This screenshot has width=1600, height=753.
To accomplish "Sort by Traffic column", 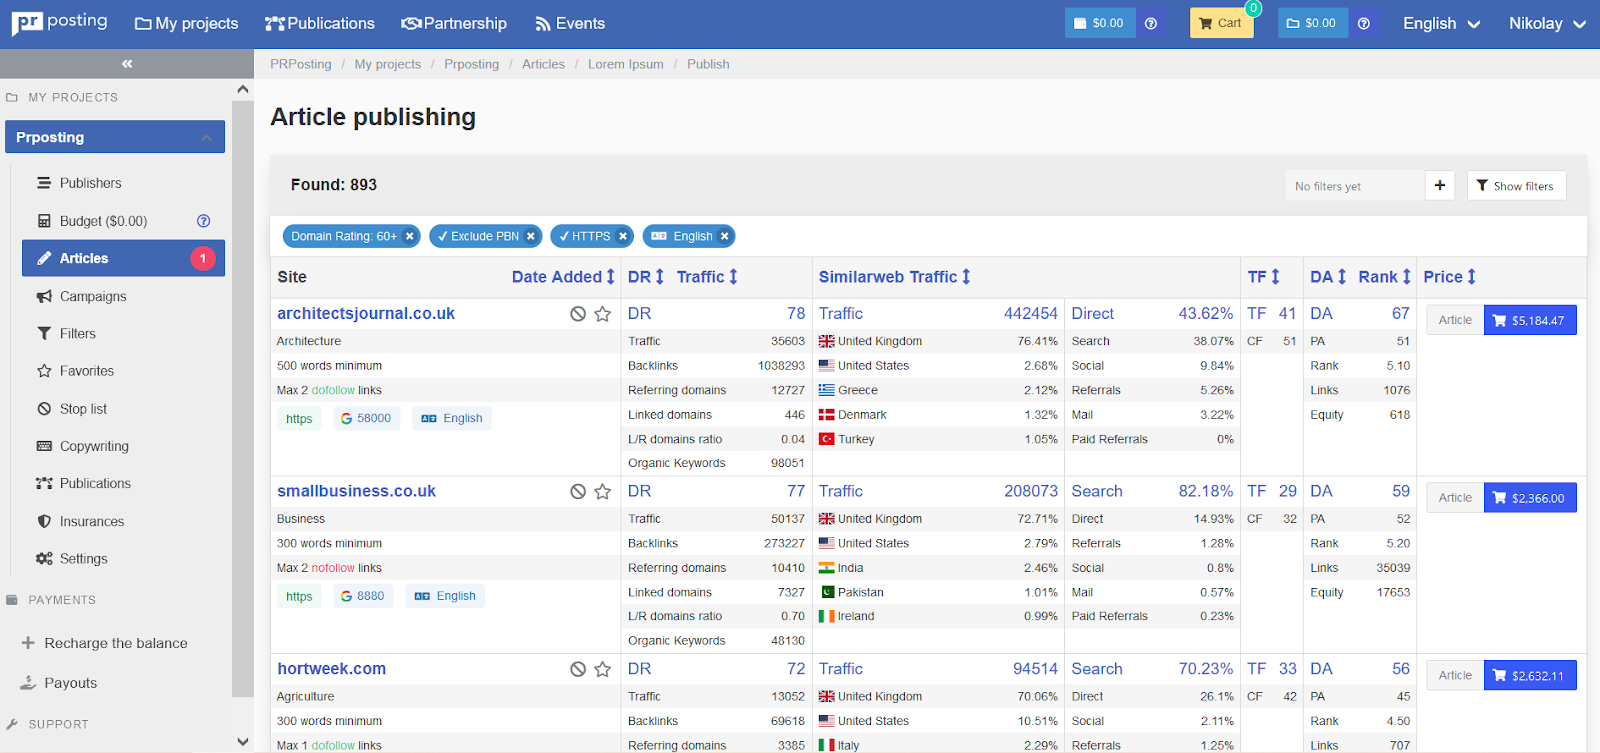I will click(x=707, y=277).
